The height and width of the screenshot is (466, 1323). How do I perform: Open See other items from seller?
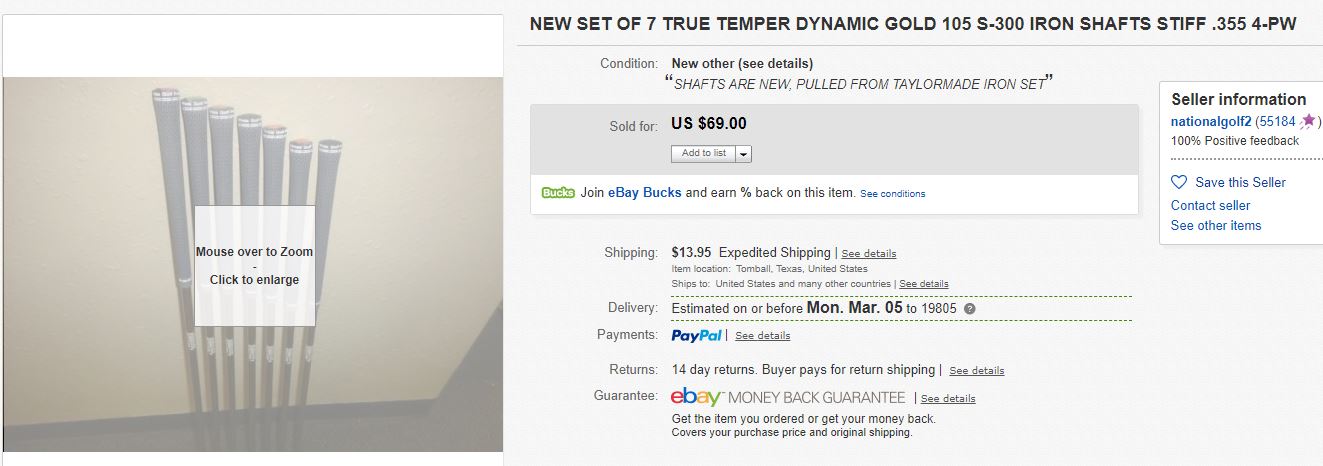(x=1216, y=225)
